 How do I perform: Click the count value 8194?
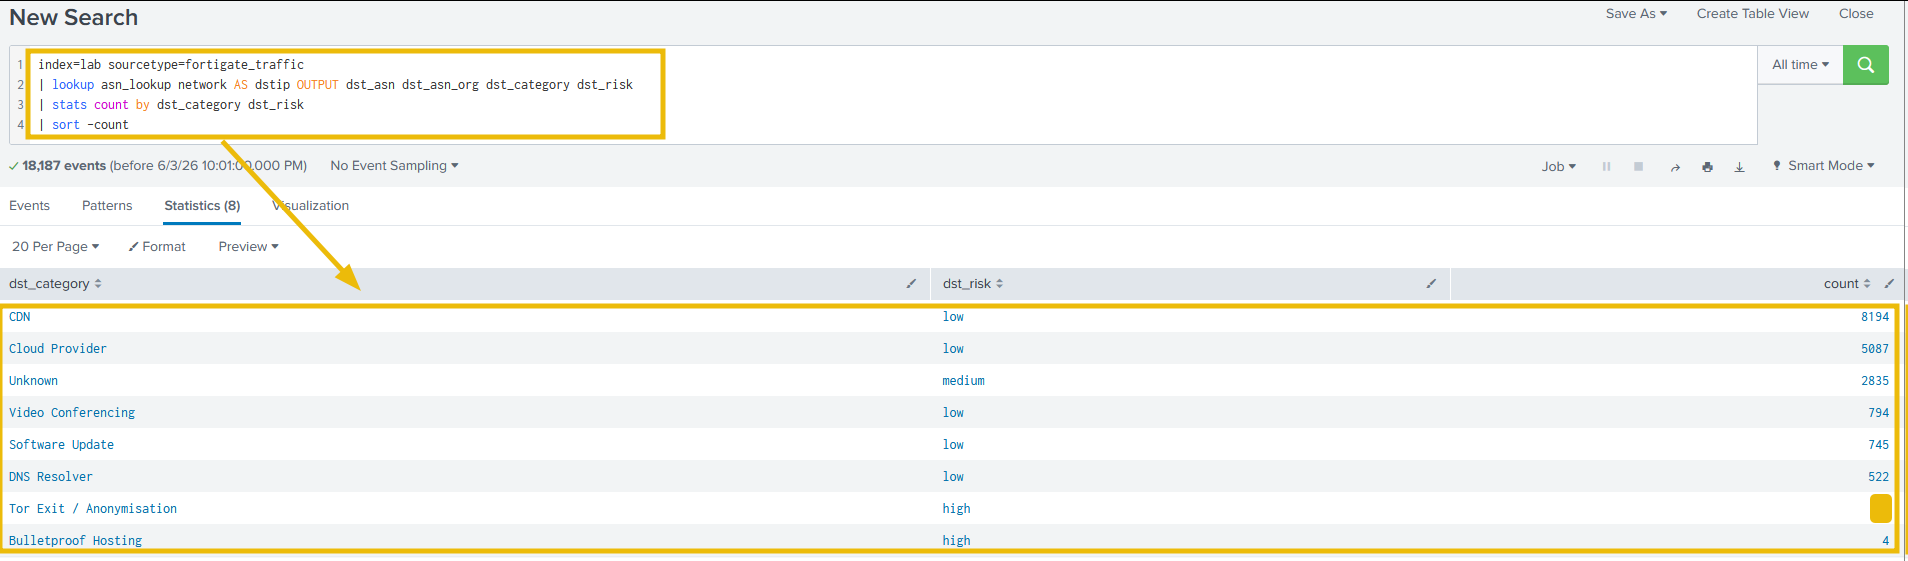click(1875, 317)
